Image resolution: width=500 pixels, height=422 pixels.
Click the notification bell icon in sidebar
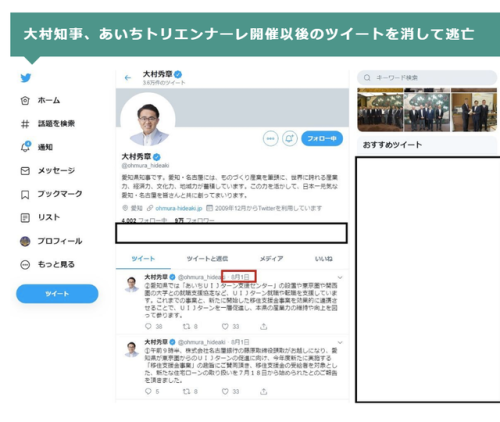click(x=25, y=147)
